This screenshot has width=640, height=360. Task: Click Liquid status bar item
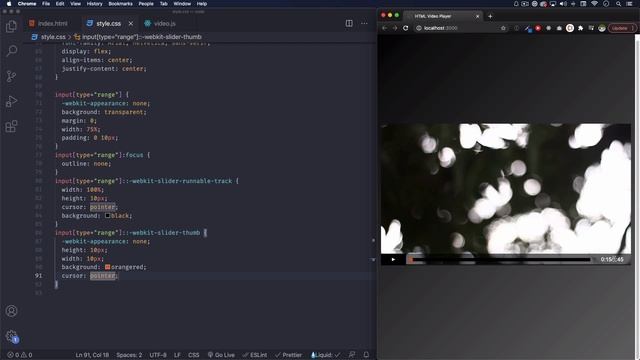click(x=325, y=355)
